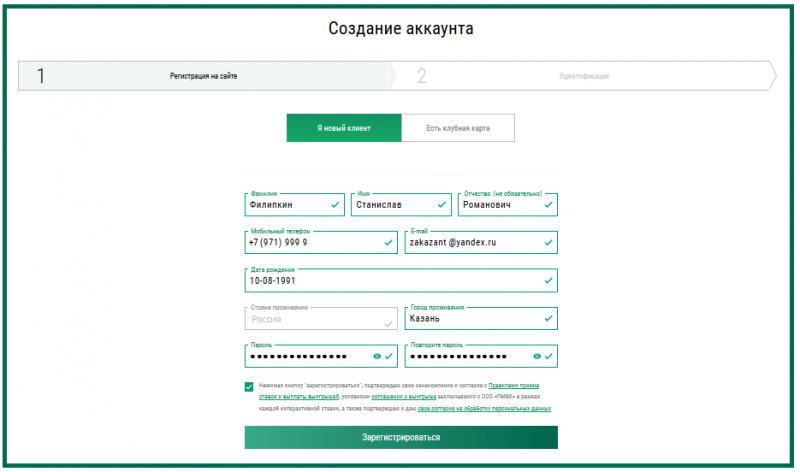Show repeated password with its eye icon
Viewport: 800px width, 472px height.
pos(537,357)
